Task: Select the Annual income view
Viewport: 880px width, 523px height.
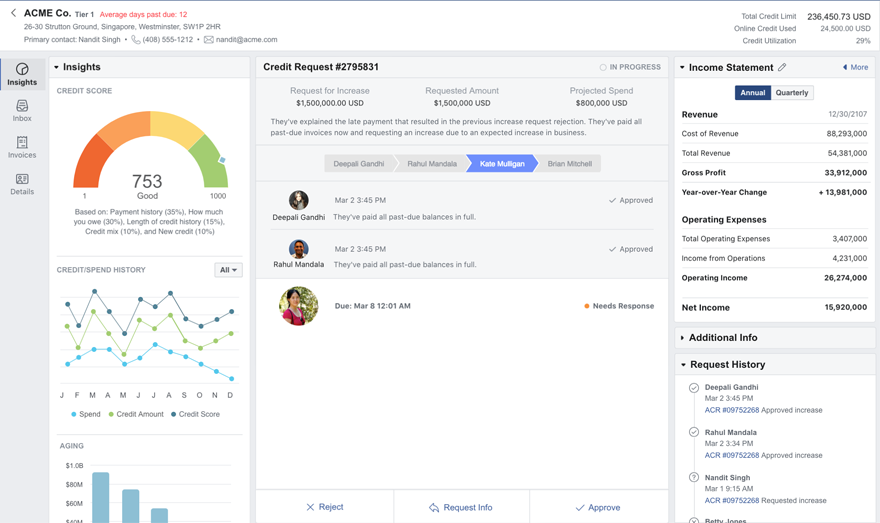Action: [x=753, y=93]
